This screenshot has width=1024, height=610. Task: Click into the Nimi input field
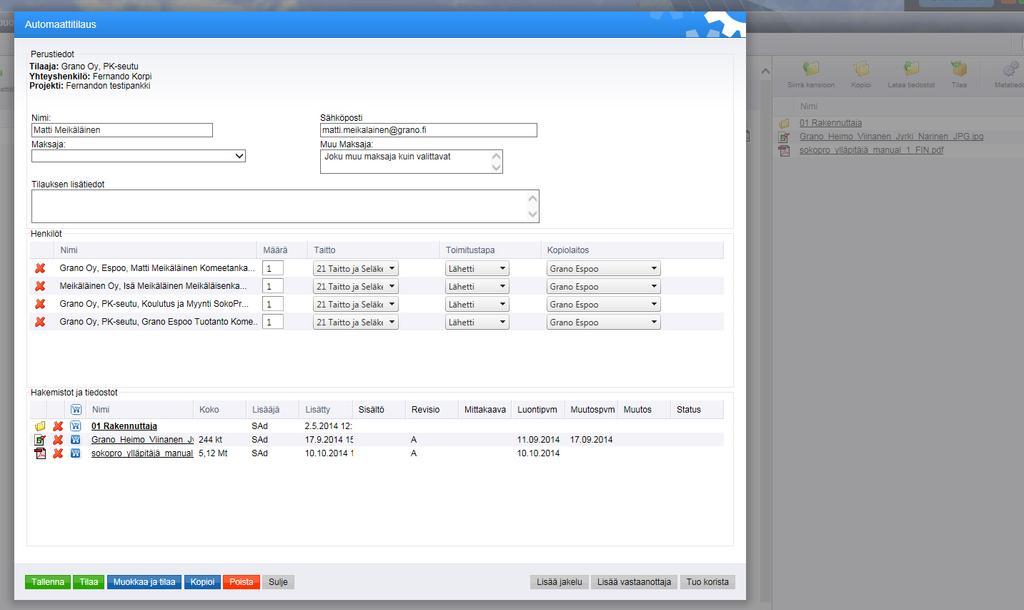(x=122, y=130)
